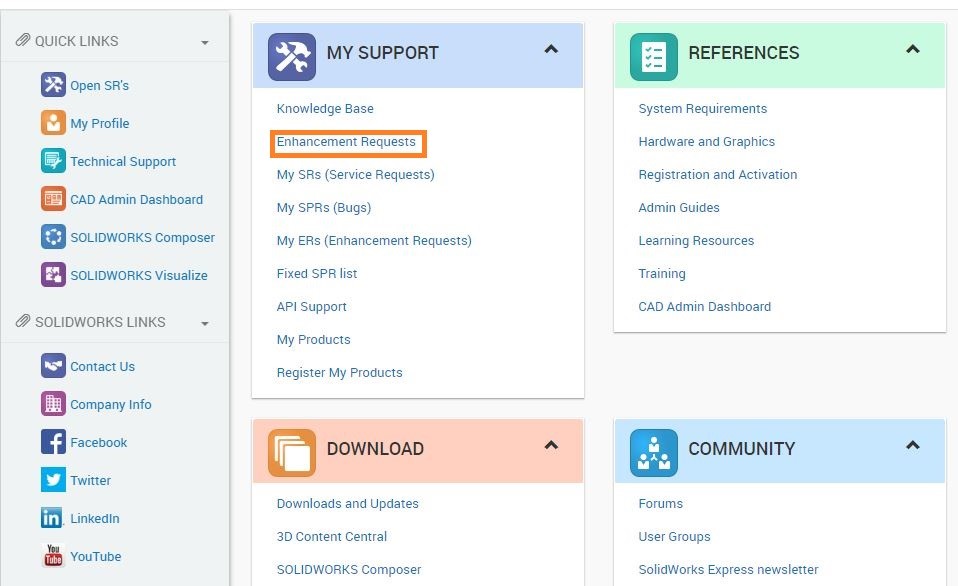Collapse the Download panel chevron
Image resolution: width=958 pixels, height=586 pixels.
pyautogui.click(x=551, y=445)
